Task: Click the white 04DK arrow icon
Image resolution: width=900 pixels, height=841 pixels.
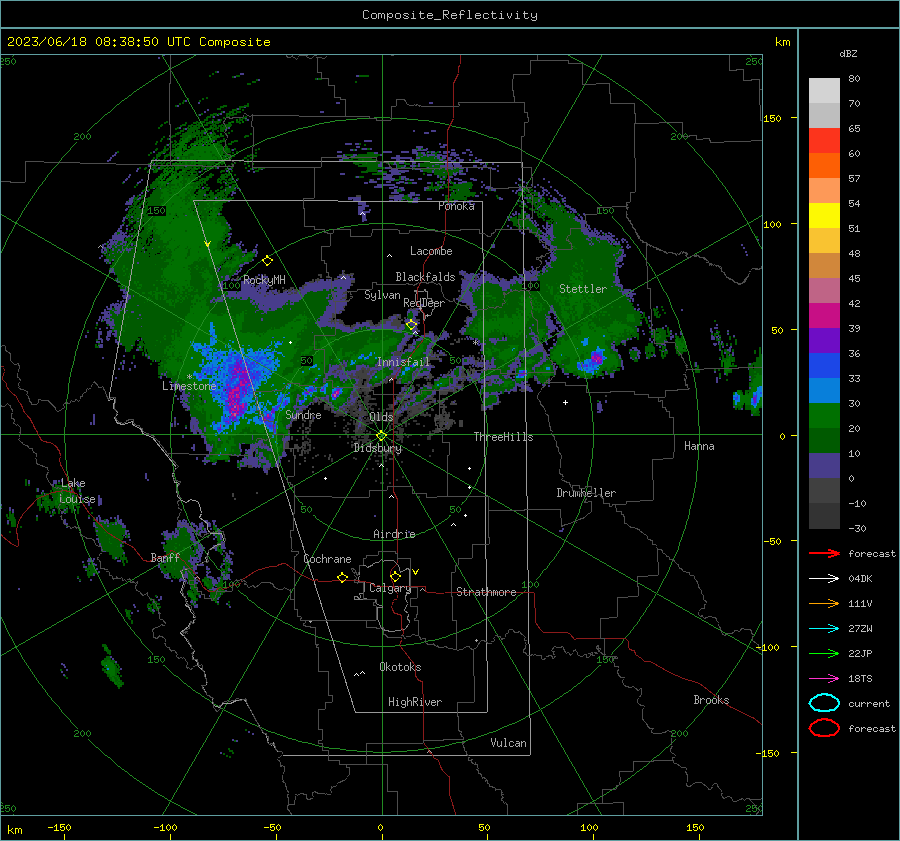Action: coord(824,578)
